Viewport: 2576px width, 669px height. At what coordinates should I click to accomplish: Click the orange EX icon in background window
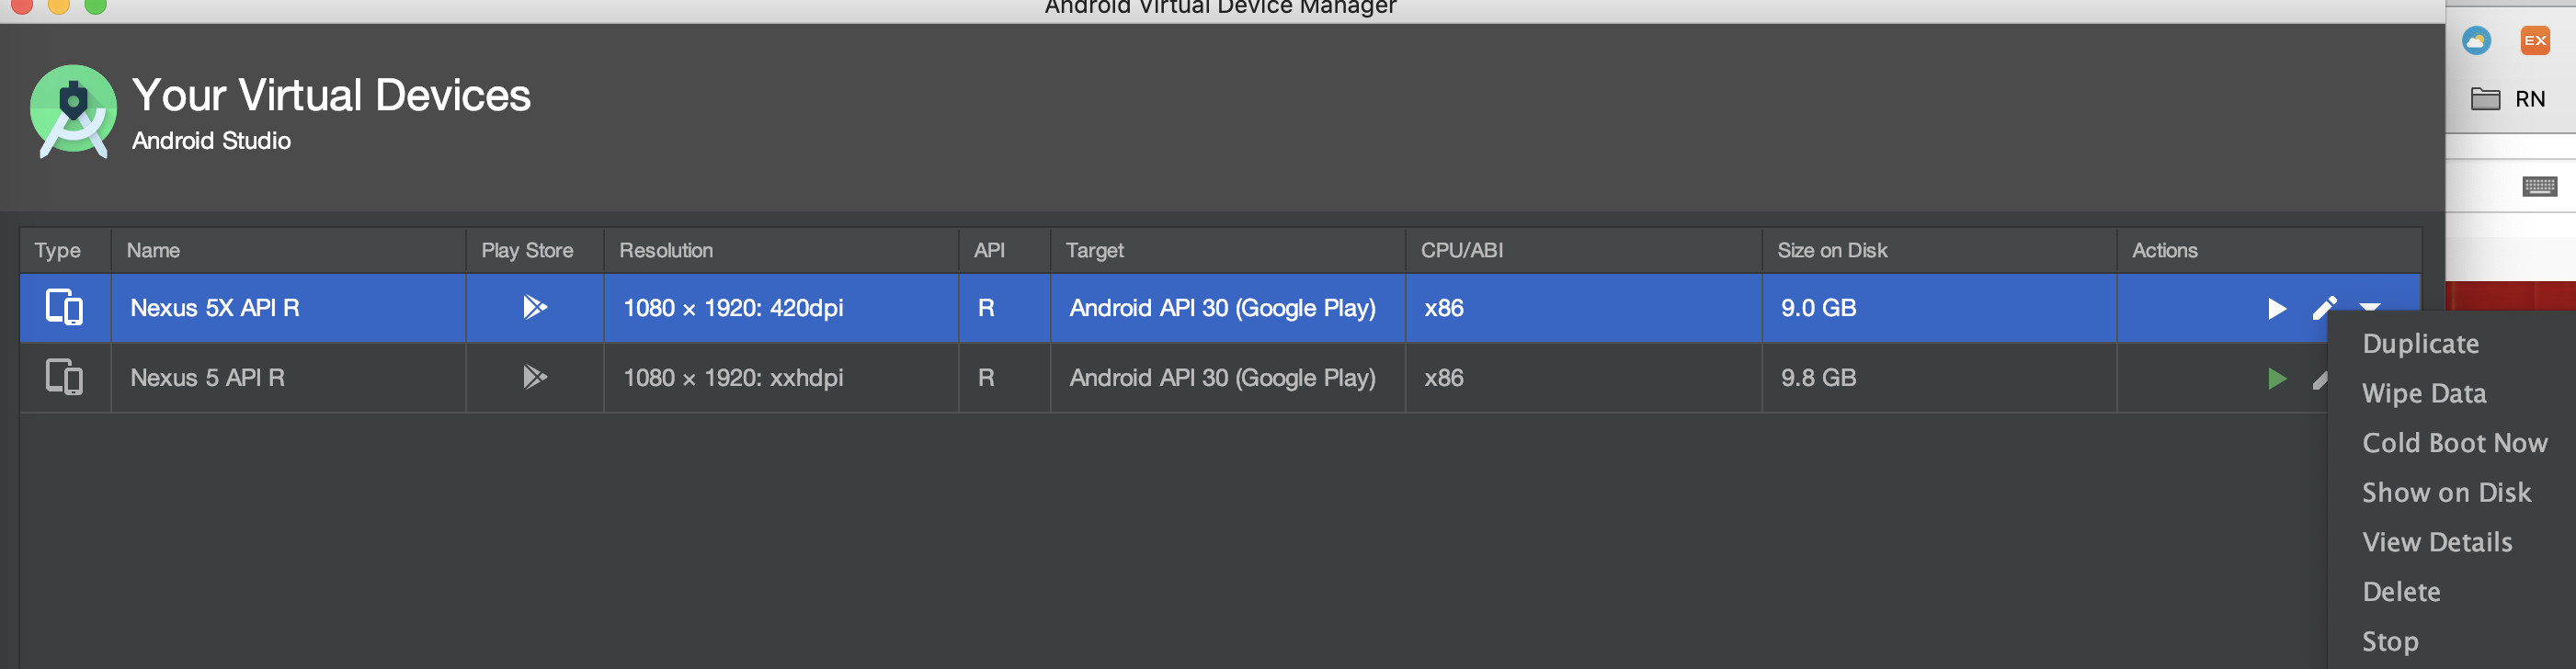pos(2535,40)
